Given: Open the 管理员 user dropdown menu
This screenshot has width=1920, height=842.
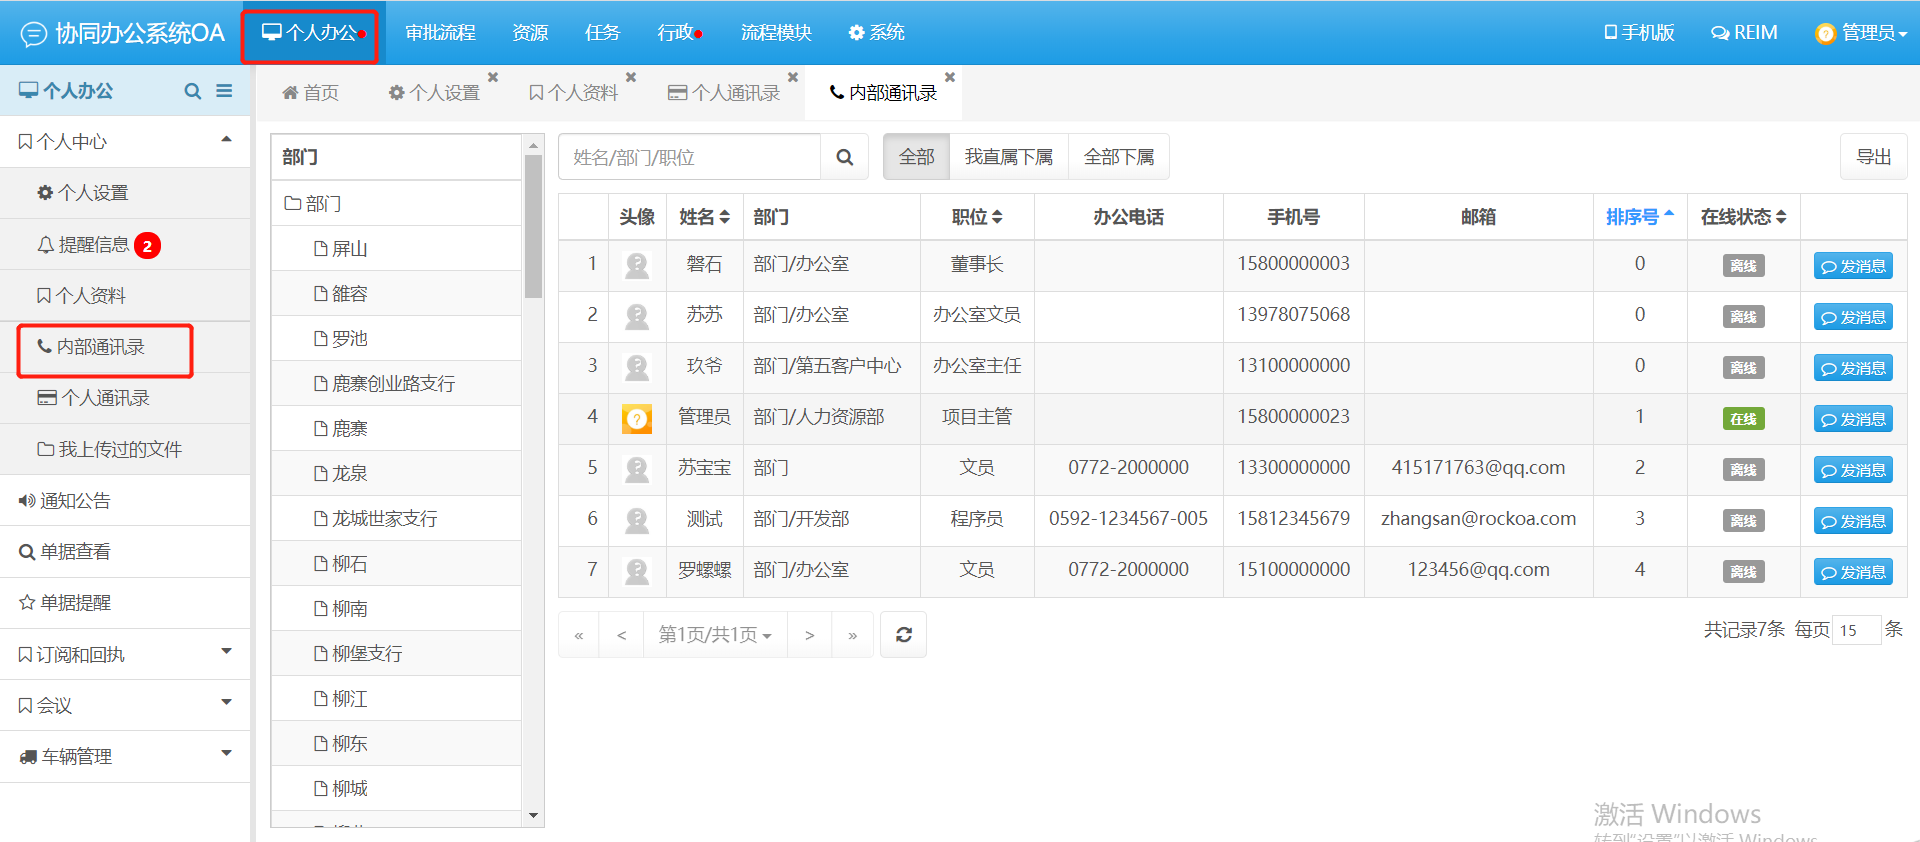Looking at the screenshot, I should [x=1861, y=33].
